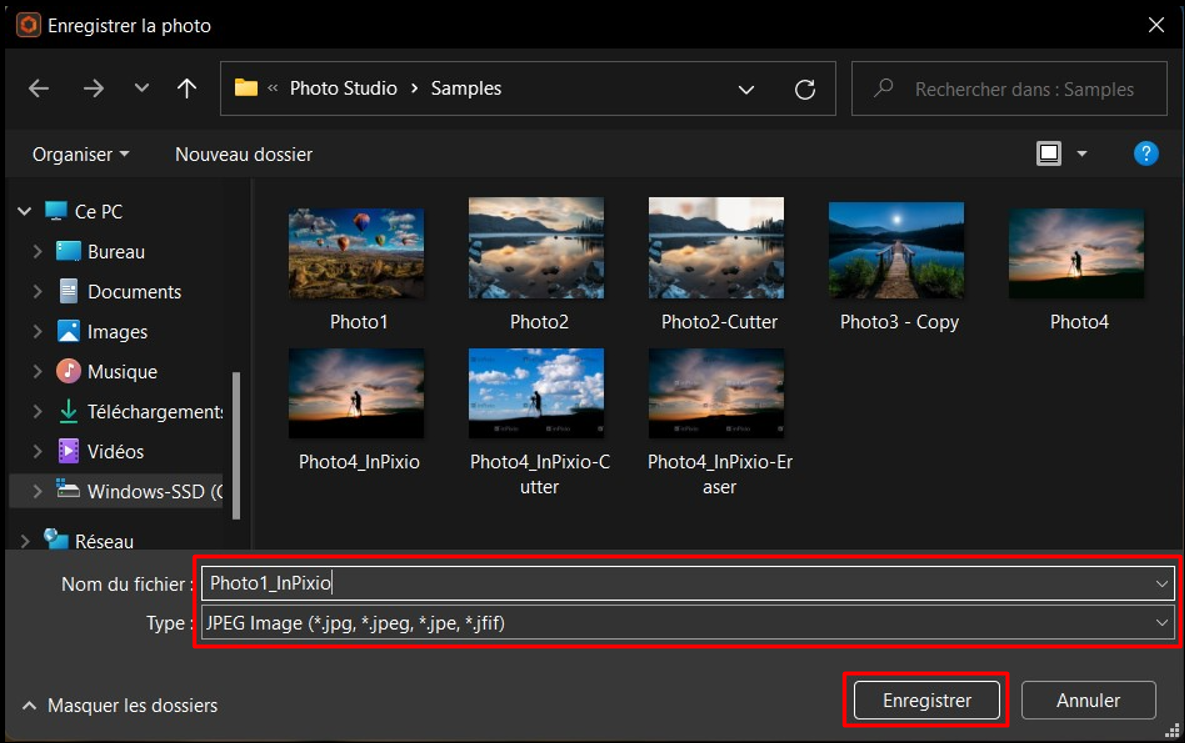Expand the Documents folder node

(37, 291)
